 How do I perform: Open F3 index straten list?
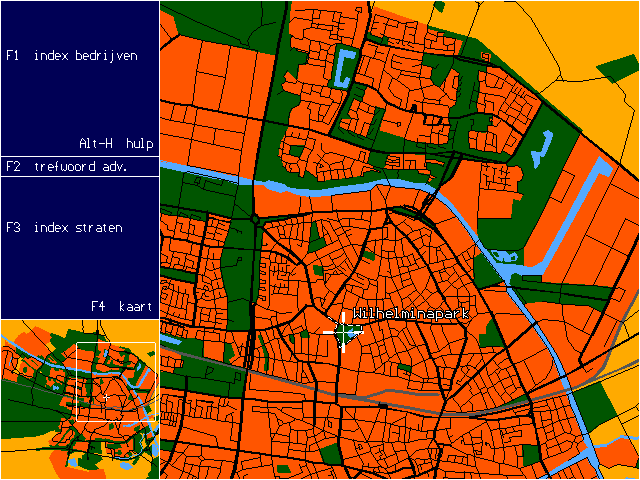coord(64,227)
